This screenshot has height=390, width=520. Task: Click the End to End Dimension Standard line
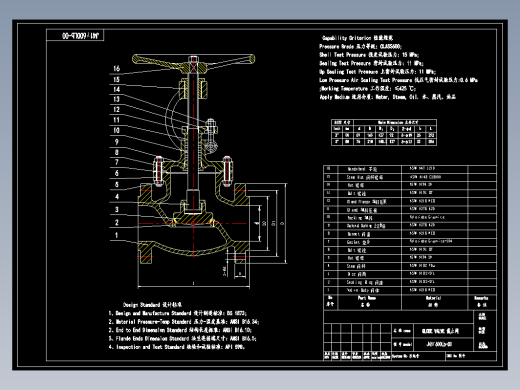[x=180, y=330]
